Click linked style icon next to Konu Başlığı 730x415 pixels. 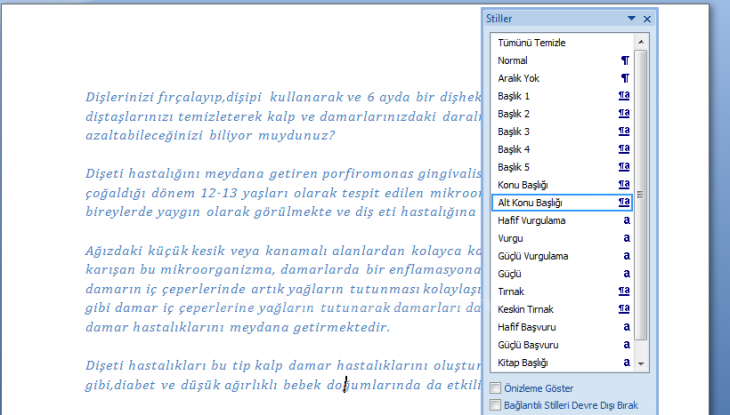624,185
